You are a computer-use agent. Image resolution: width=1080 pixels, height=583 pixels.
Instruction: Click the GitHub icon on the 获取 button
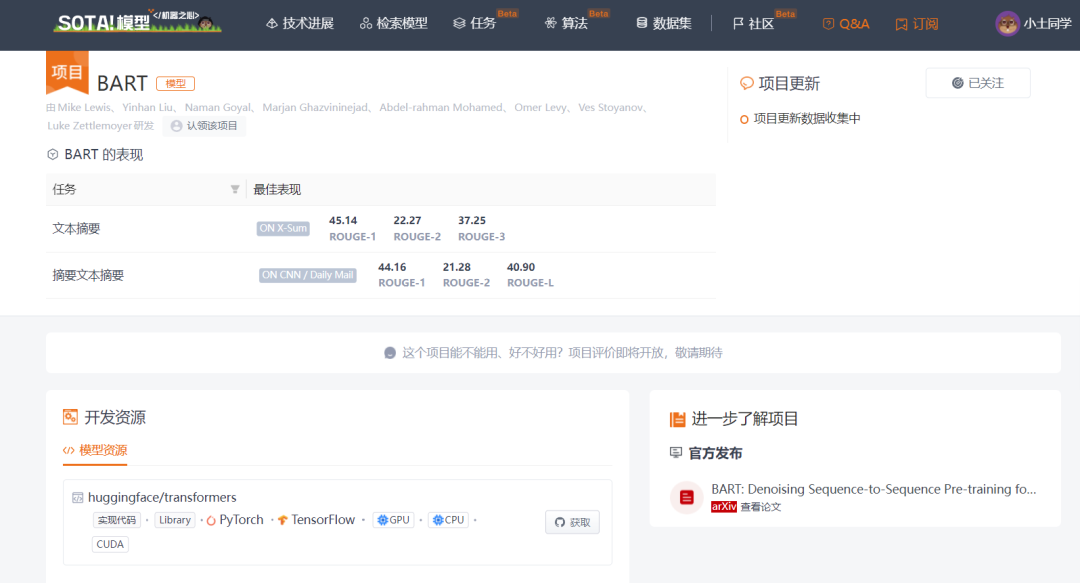click(x=561, y=521)
